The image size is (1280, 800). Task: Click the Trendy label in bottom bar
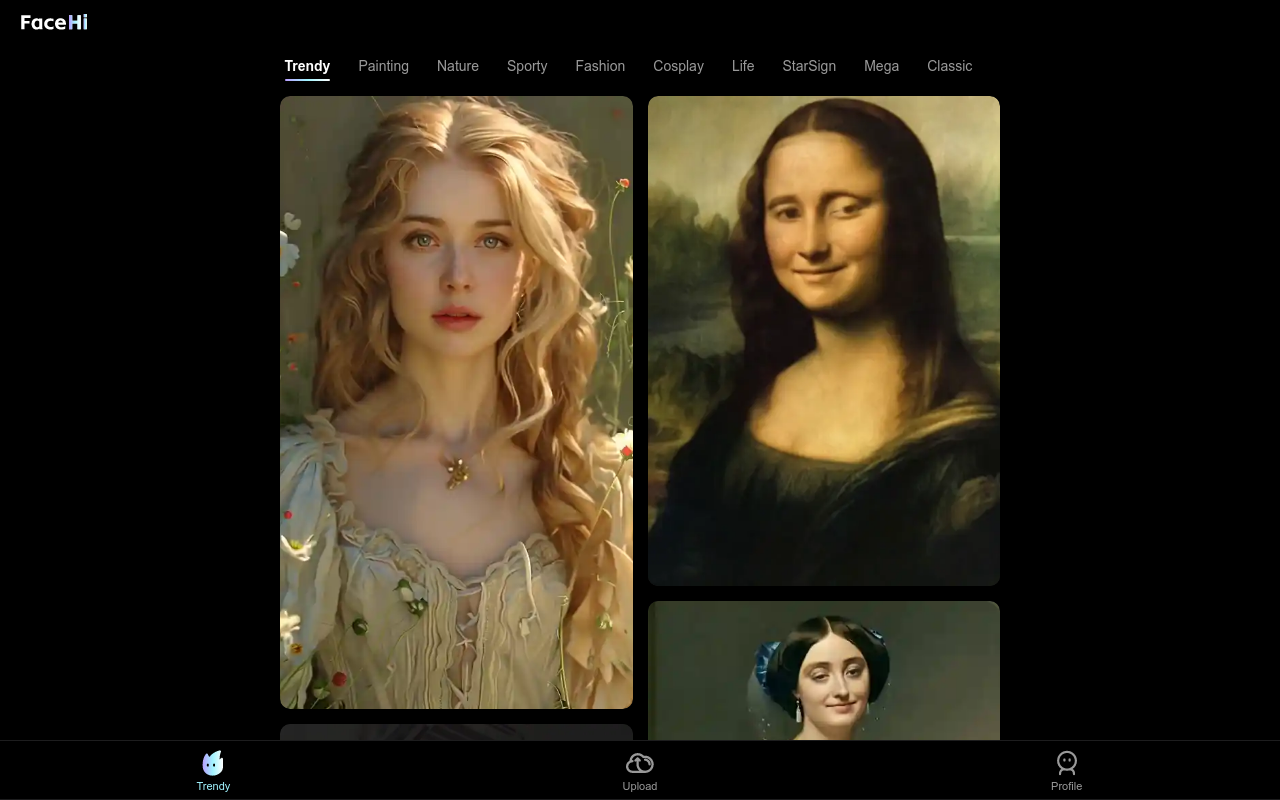tap(213, 786)
